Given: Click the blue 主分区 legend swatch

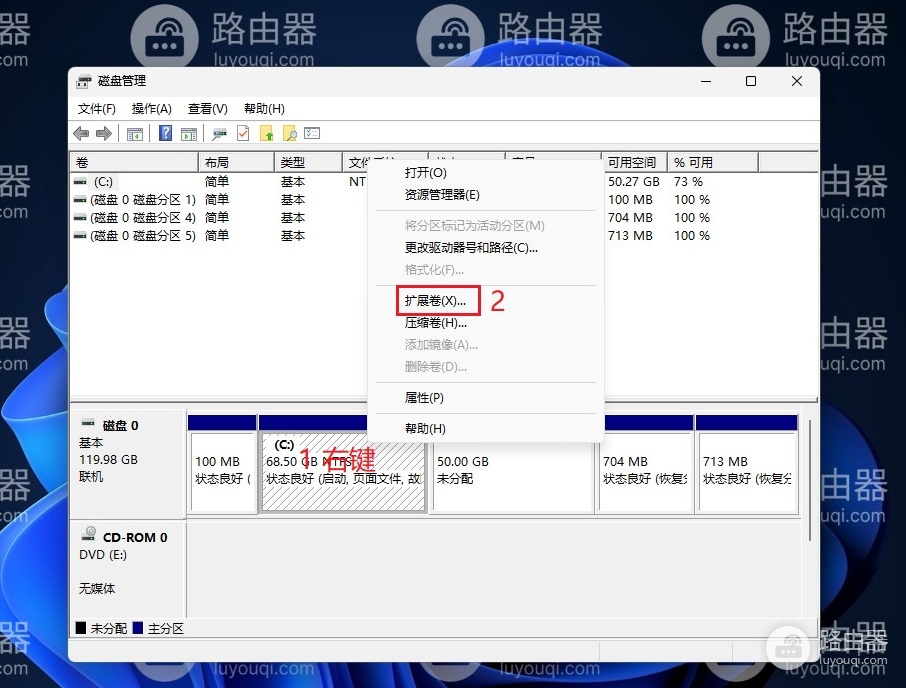Looking at the screenshot, I should click(x=138, y=628).
